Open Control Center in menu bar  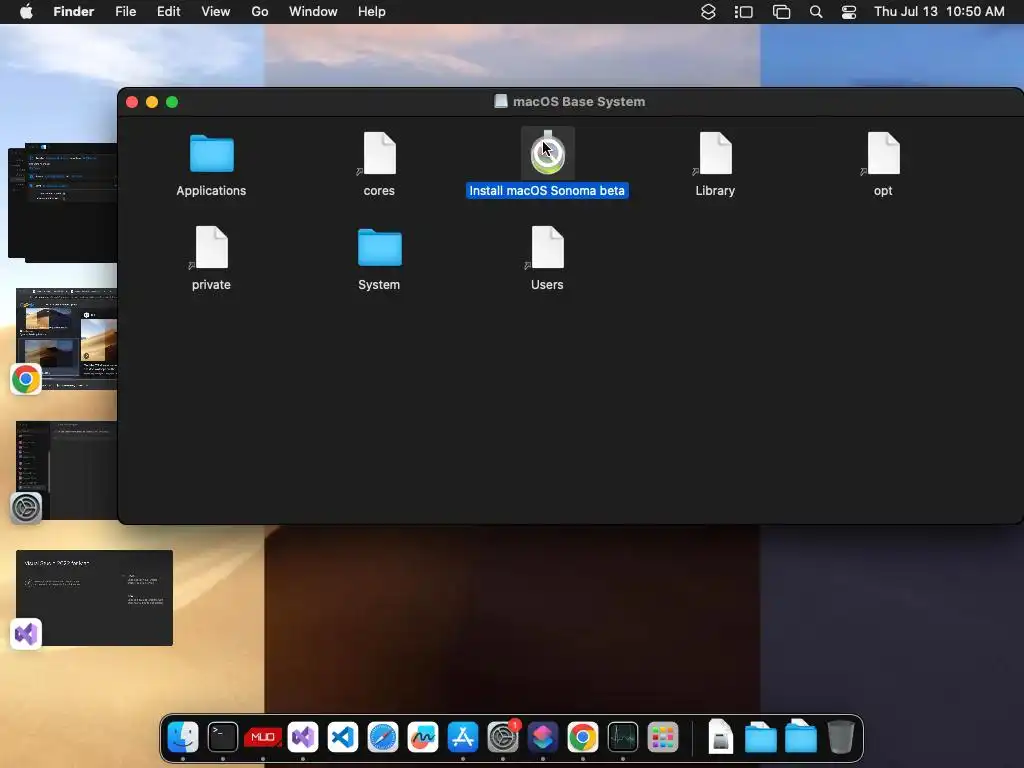click(x=849, y=12)
